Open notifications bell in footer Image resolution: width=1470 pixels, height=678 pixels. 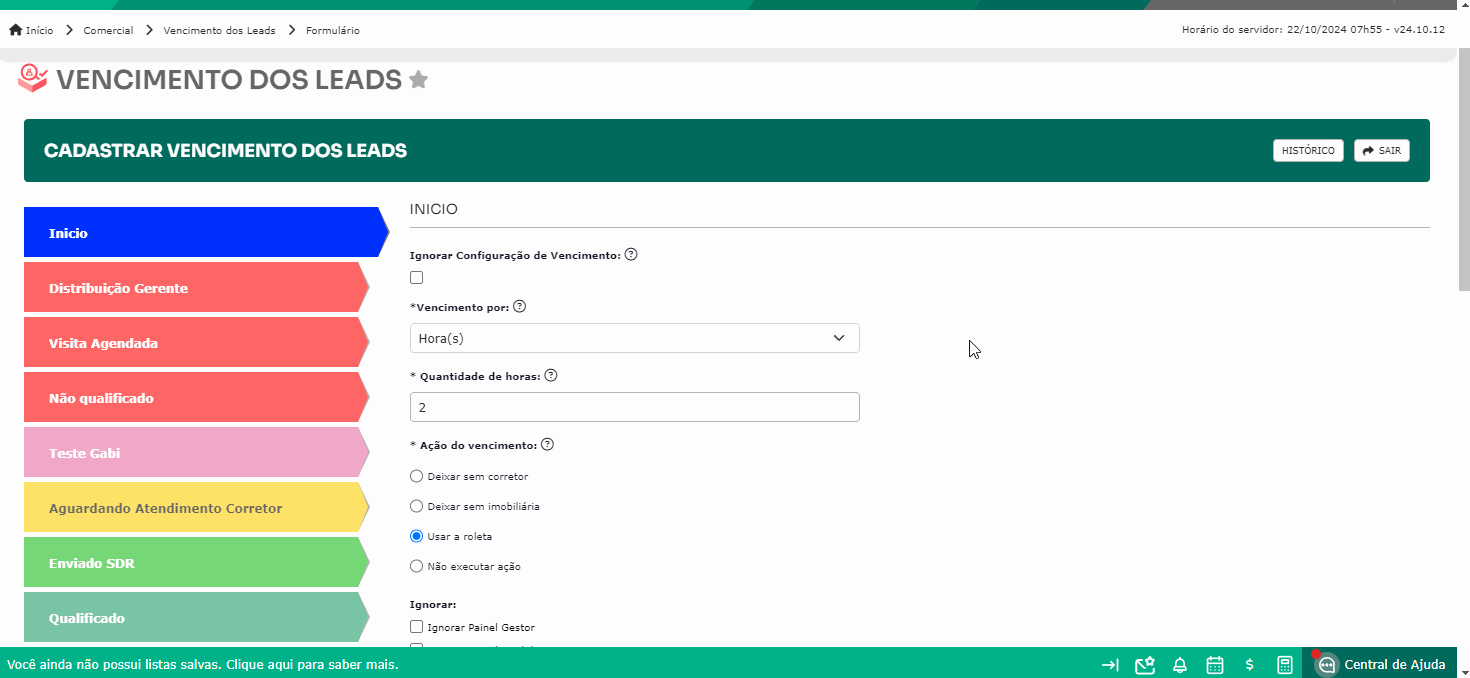(x=1180, y=665)
